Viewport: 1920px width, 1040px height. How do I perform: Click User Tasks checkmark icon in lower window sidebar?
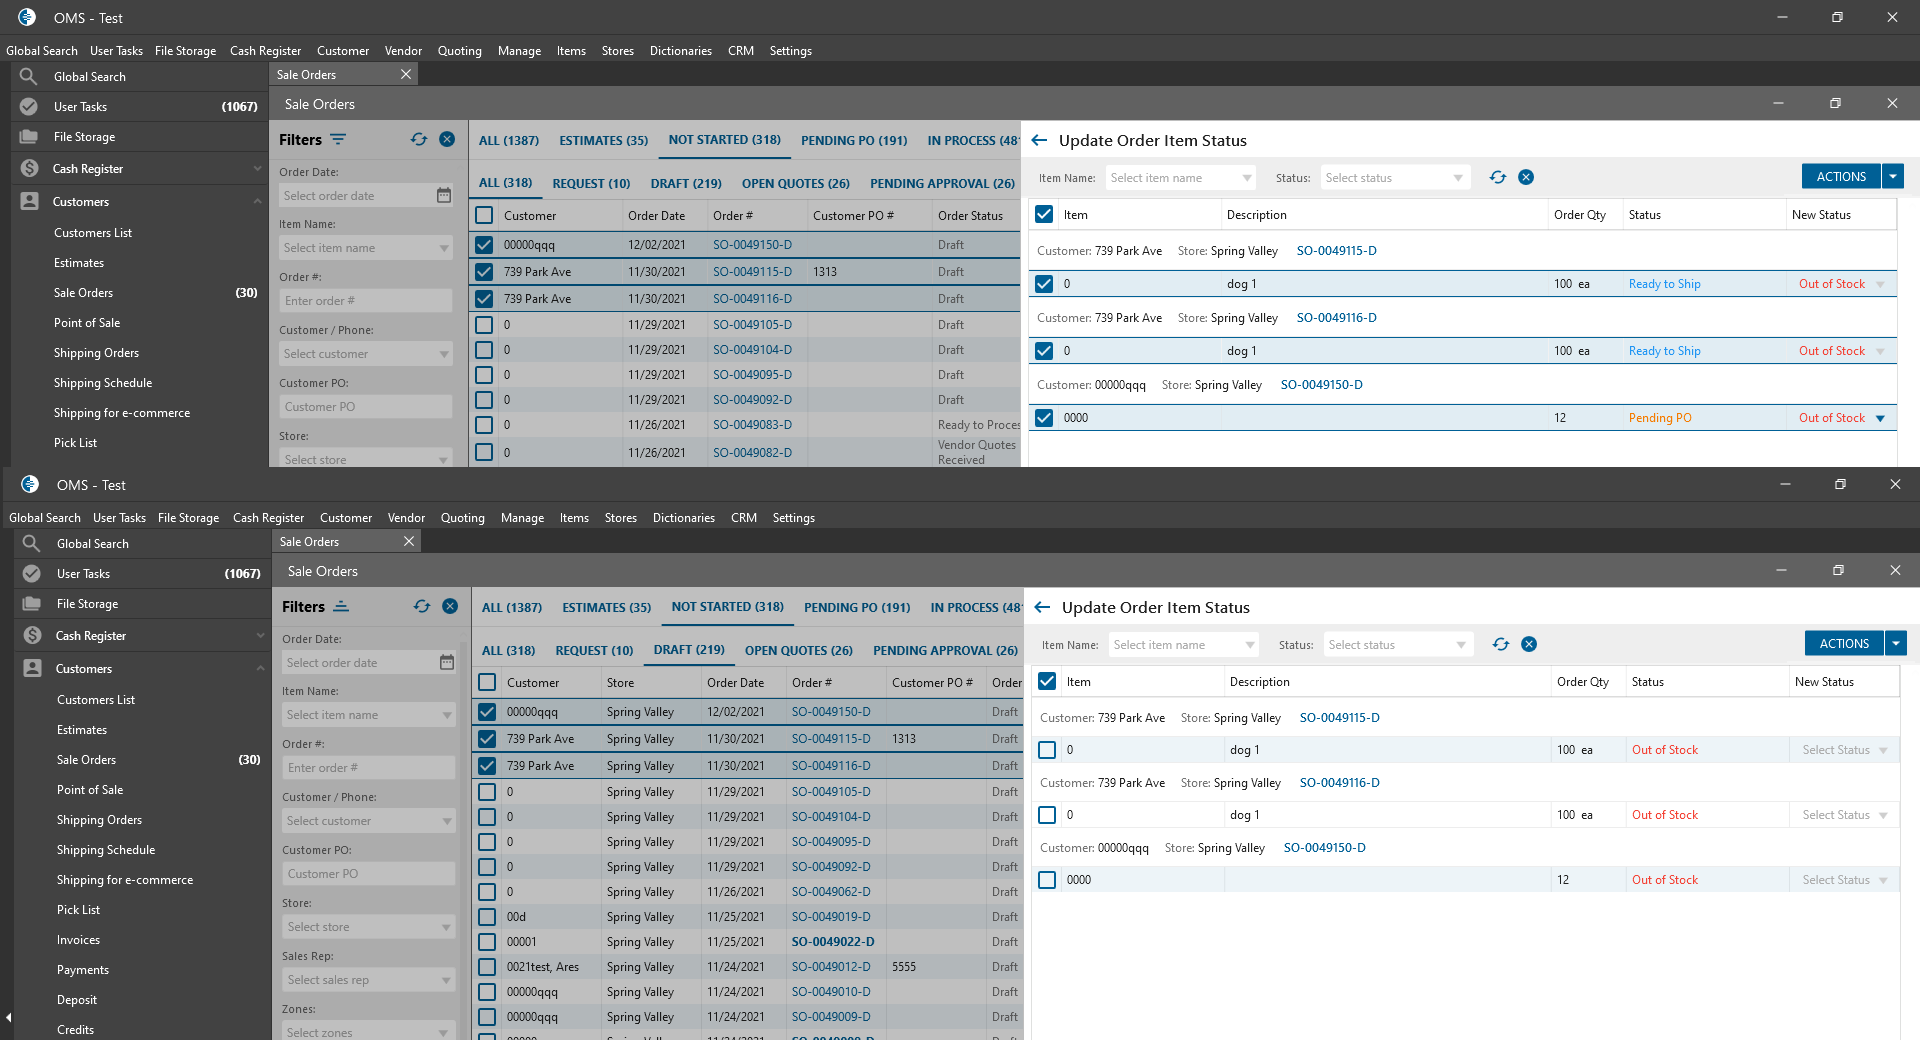tap(32, 573)
